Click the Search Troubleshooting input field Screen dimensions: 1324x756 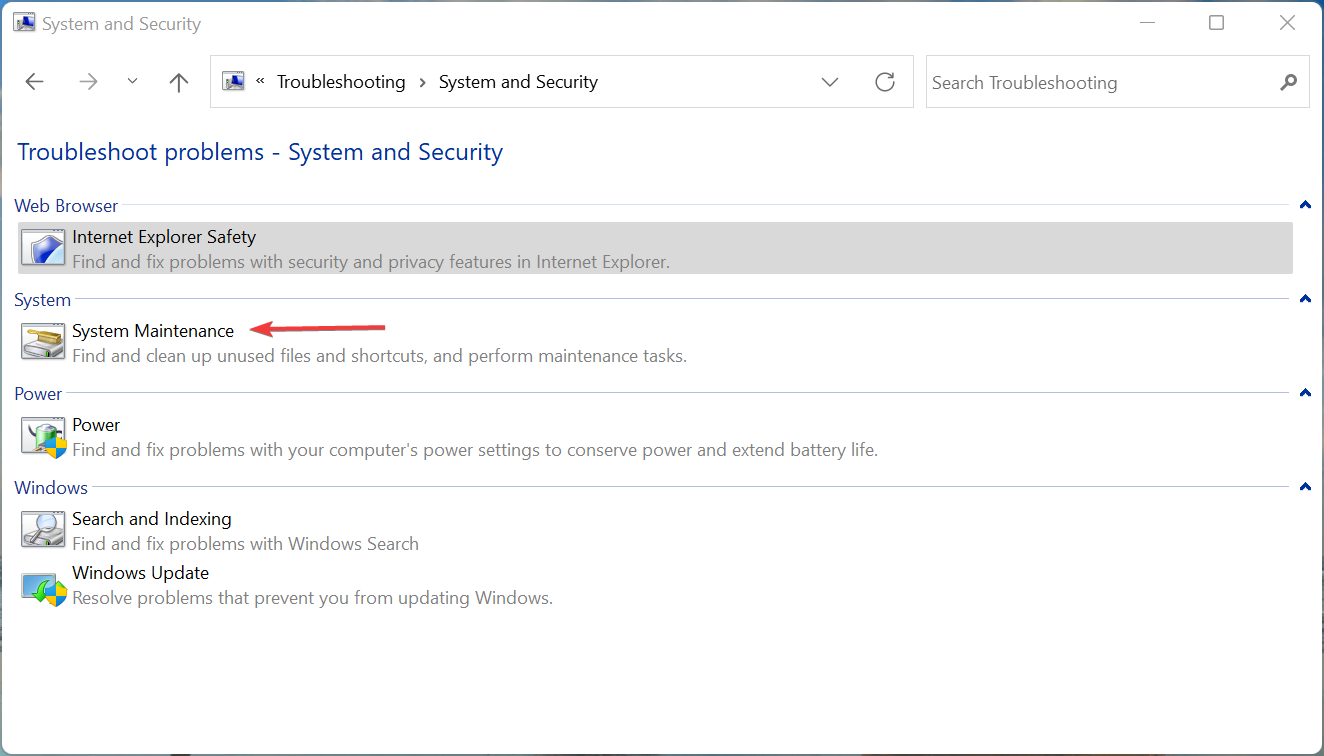(x=1100, y=83)
